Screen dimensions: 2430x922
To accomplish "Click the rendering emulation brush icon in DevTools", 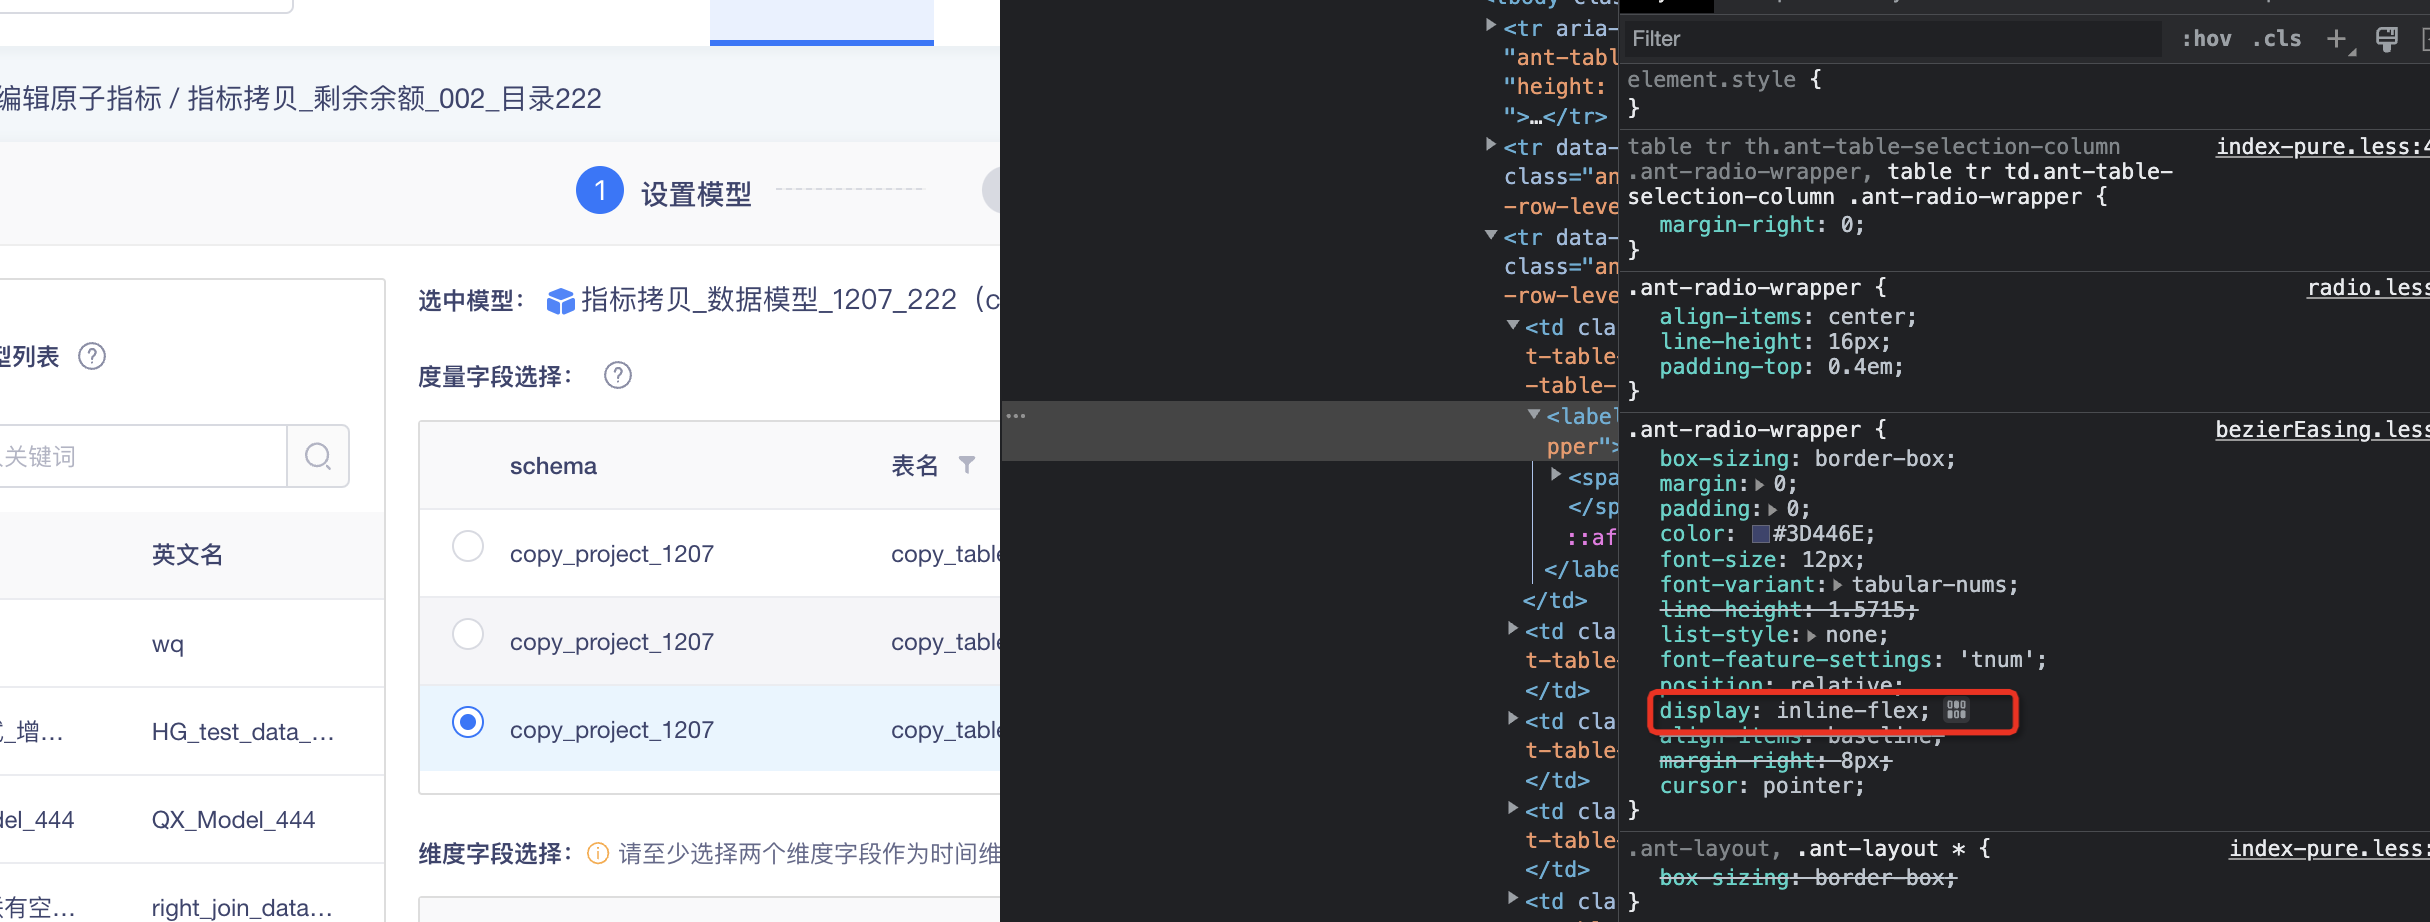I will click(2387, 39).
